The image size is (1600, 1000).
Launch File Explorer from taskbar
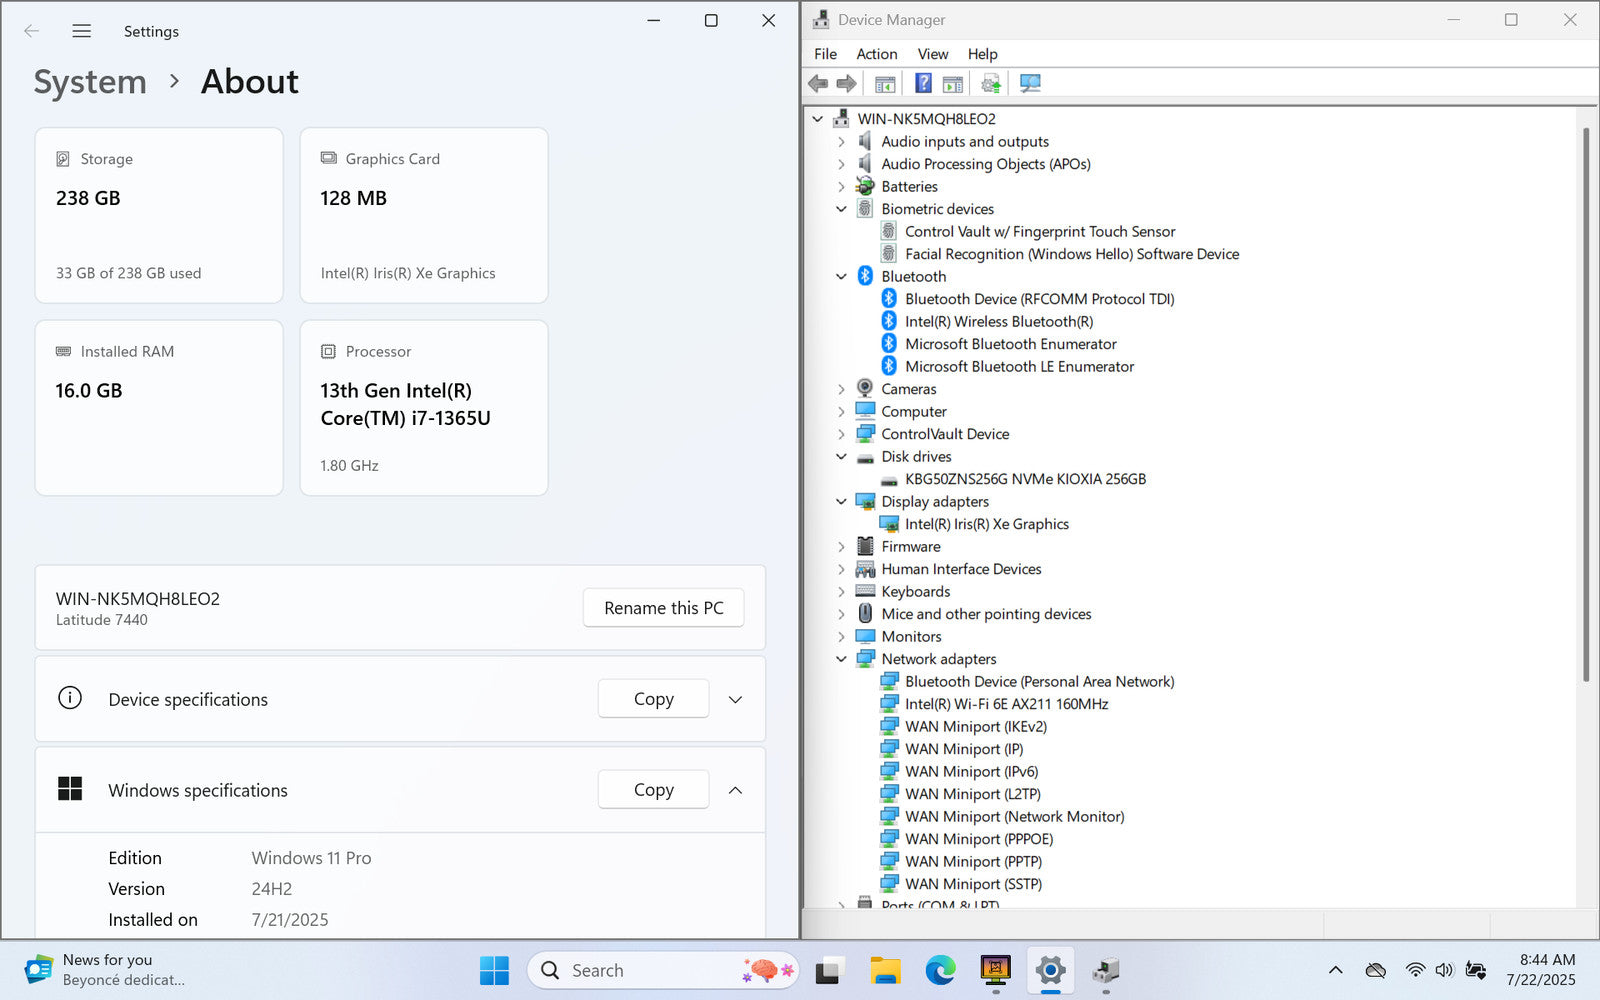coord(885,970)
